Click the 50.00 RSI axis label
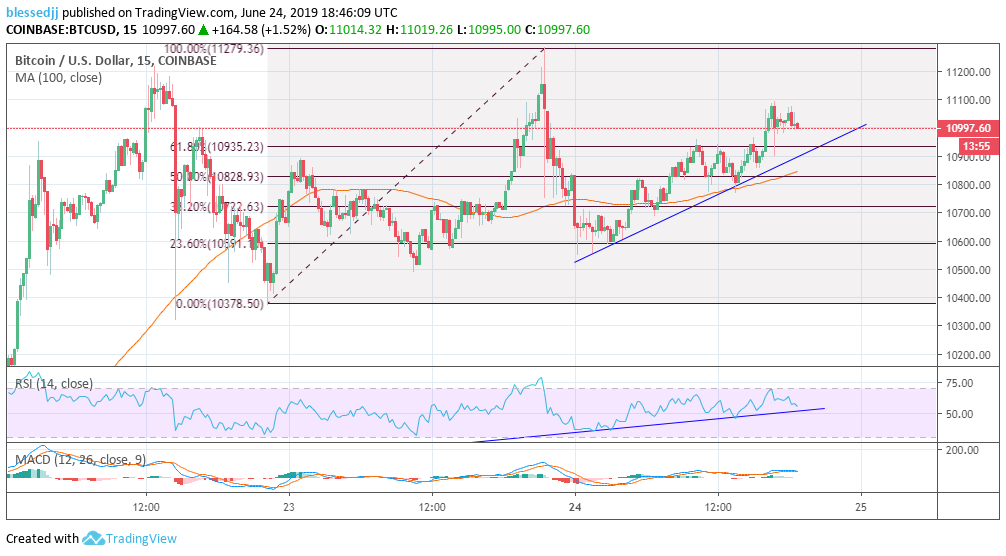The height and width of the screenshot is (556, 1006). [960, 414]
